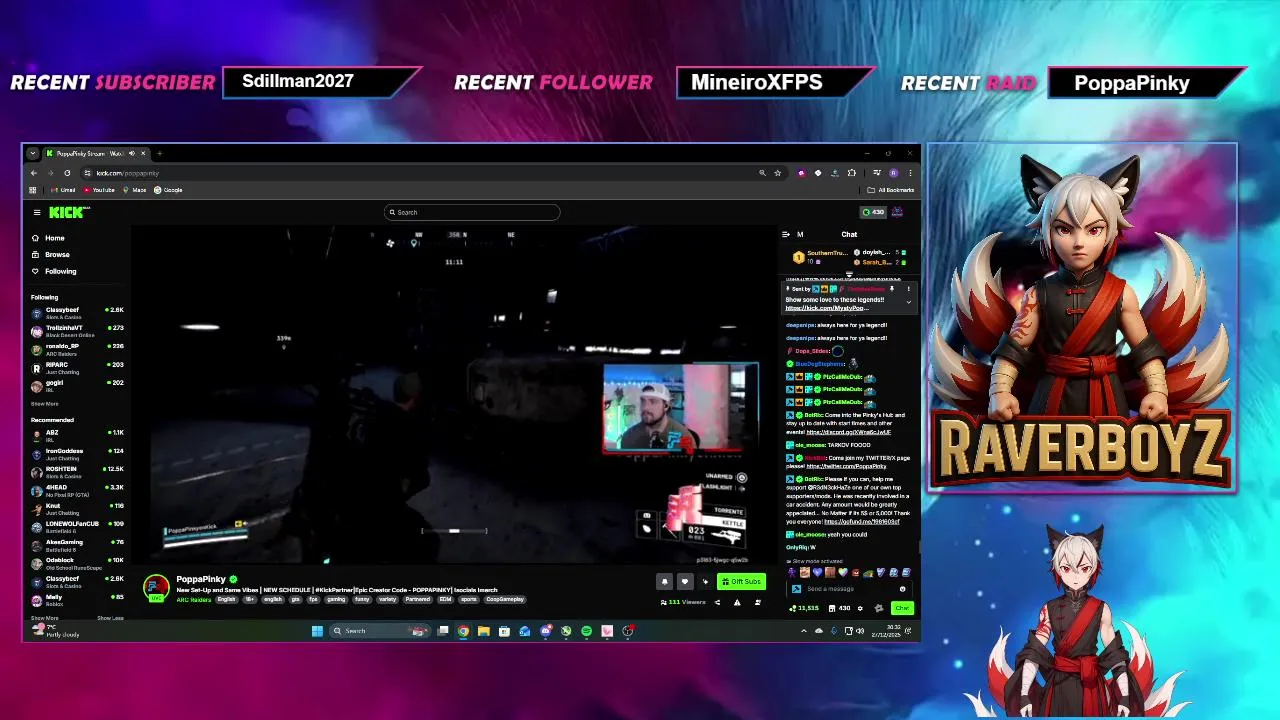Image resolution: width=1280 pixels, height=720 pixels.
Task: Click the Send a message chat field
Action: (850, 589)
